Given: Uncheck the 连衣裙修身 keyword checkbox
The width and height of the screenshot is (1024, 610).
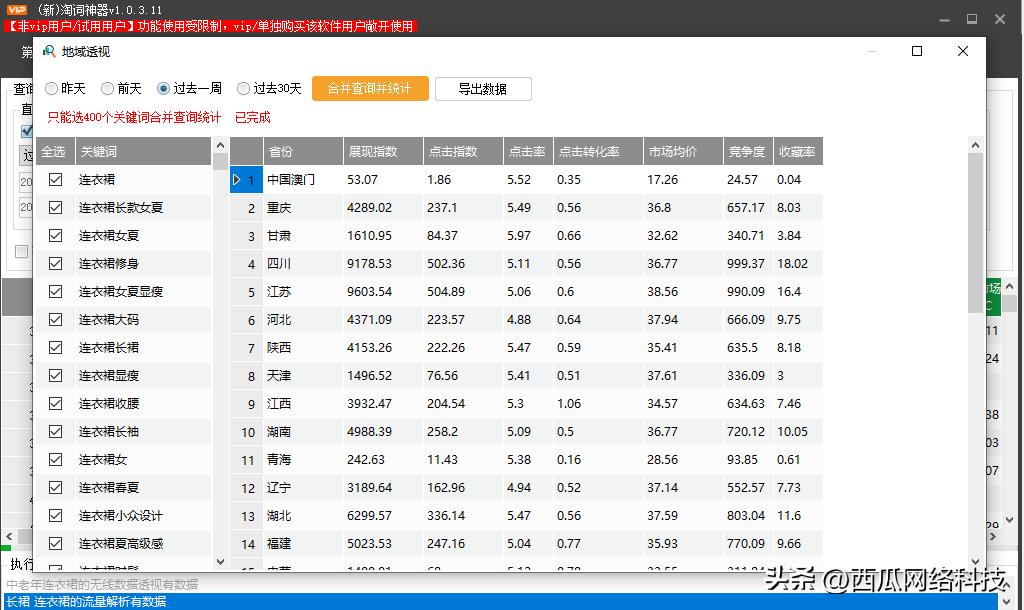Looking at the screenshot, I should pos(56,264).
